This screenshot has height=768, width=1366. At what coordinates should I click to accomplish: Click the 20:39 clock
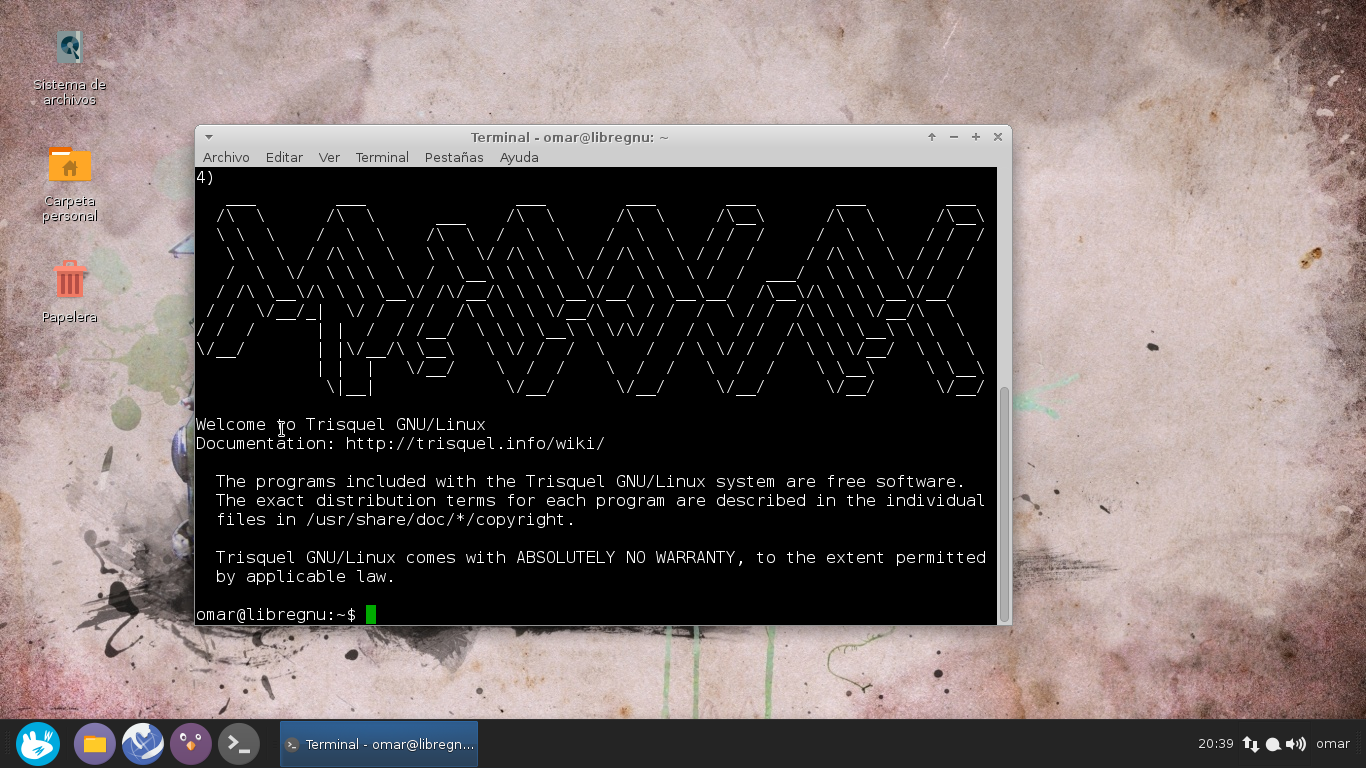pos(1215,744)
